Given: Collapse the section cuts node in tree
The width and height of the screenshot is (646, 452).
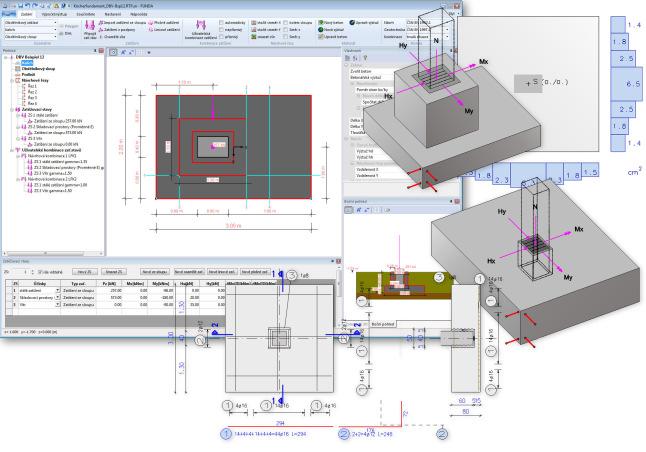Looking at the screenshot, I should 12,81.
